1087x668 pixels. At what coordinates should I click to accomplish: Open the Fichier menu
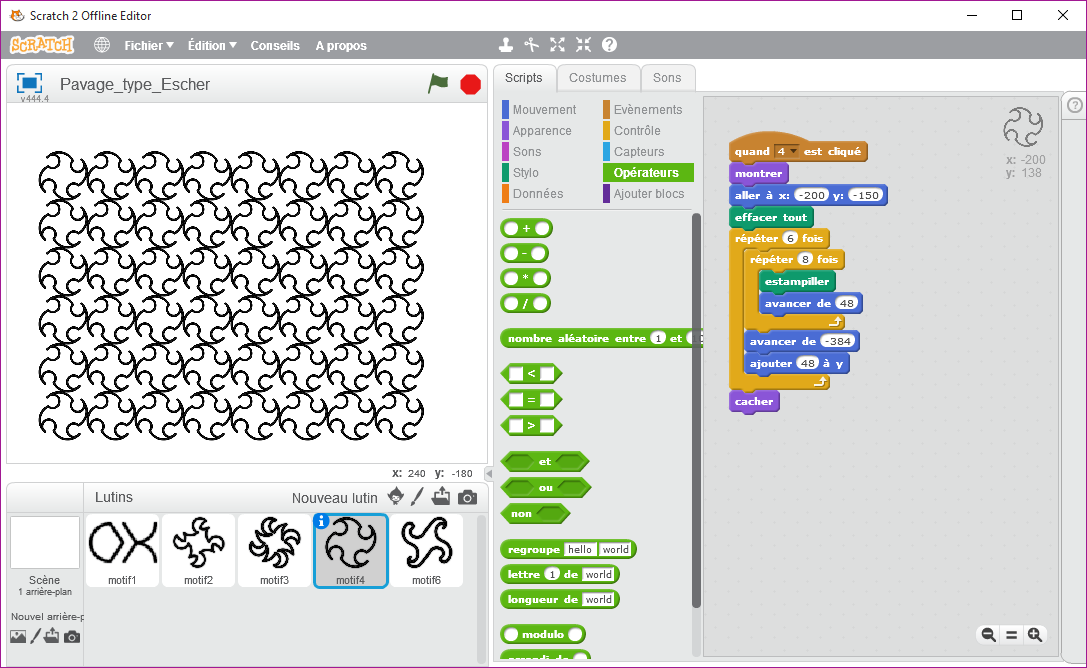148,45
